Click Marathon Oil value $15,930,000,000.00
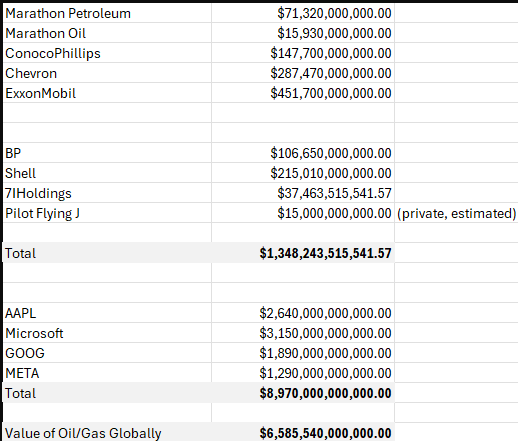The height and width of the screenshot is (441, 518). [x=303, y=33]
